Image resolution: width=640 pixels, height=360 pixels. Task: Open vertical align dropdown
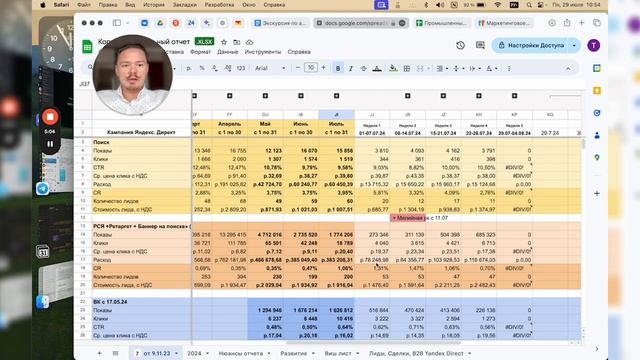click(459, 69)
